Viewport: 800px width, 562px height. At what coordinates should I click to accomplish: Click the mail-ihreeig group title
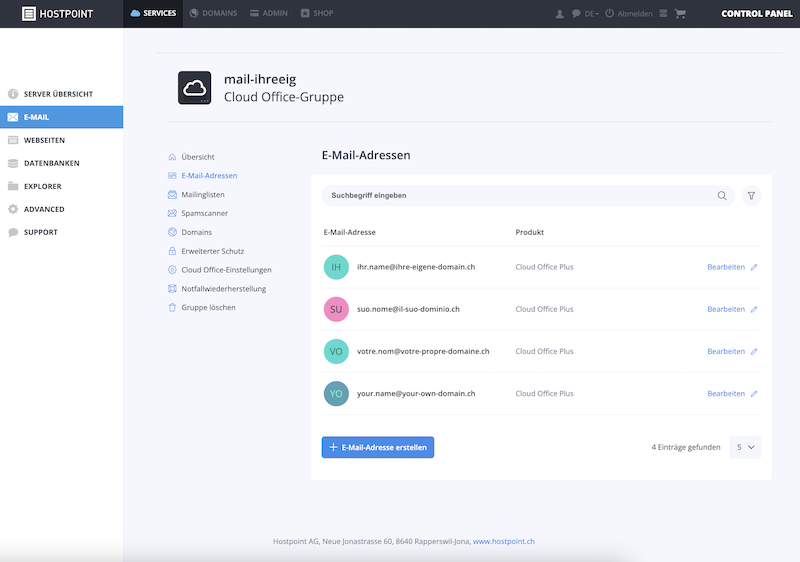coord(260,80)
